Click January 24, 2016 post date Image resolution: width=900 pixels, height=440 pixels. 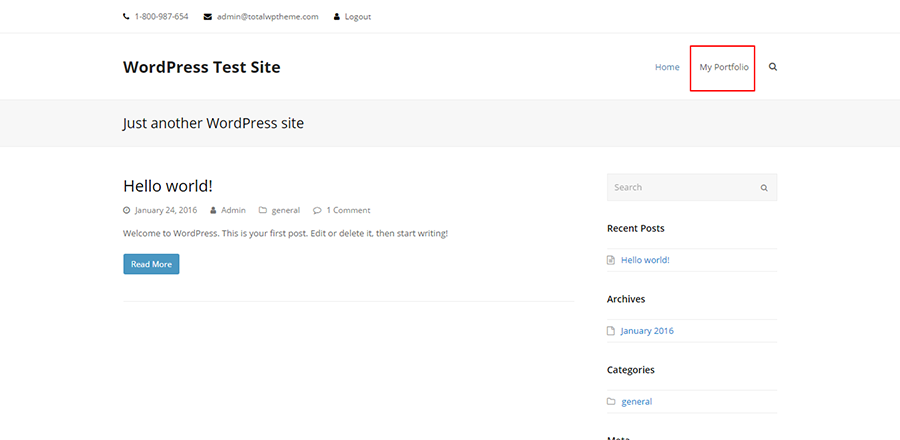point(166,211)
